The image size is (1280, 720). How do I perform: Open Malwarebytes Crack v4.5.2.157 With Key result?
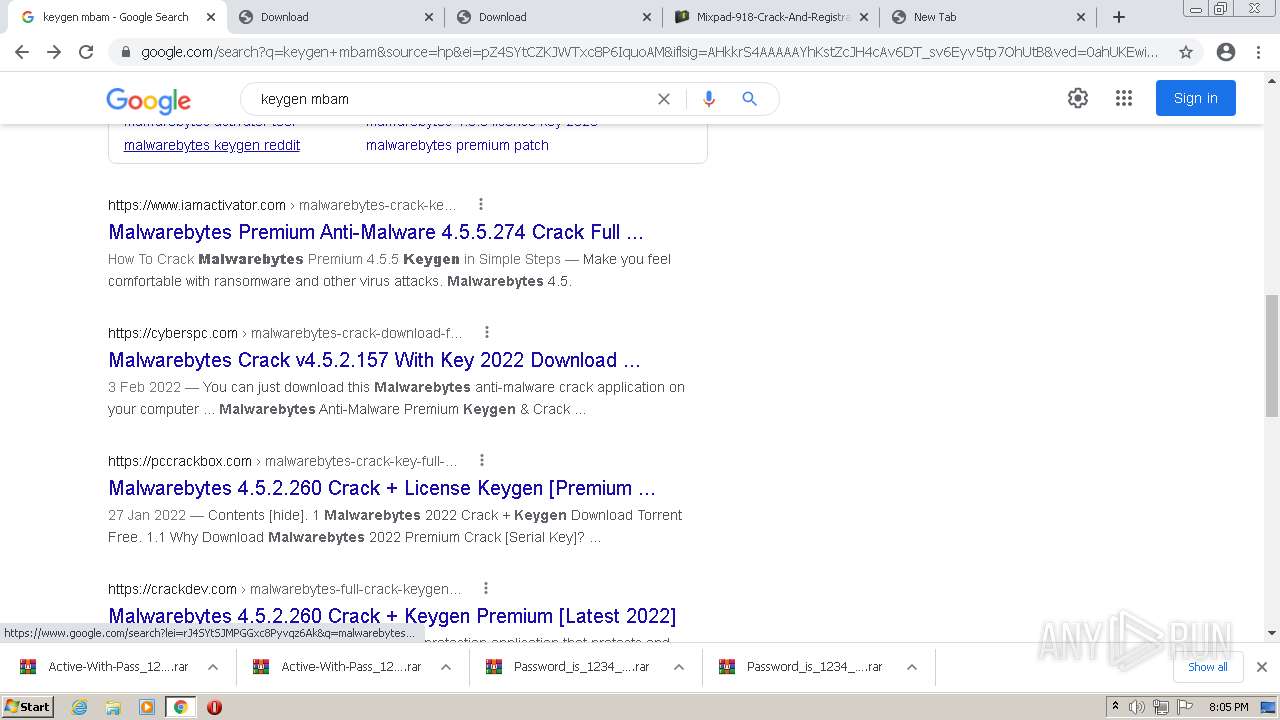point(374,360)
